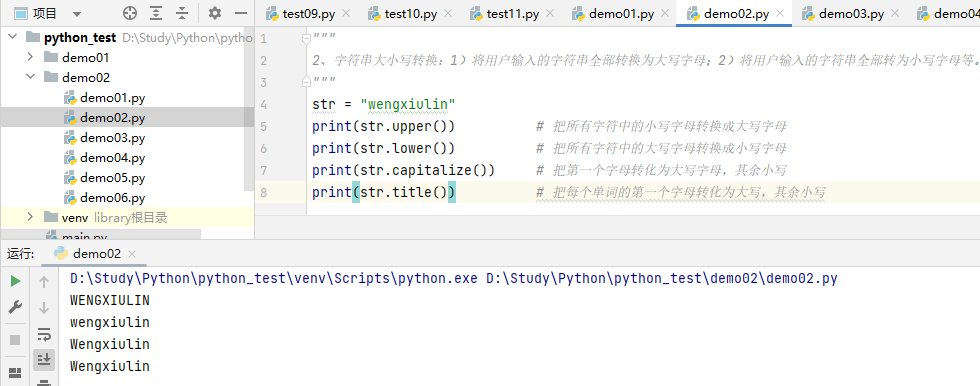Go up the stack trace arrow
Viewport: 980px width, 386px height.
click(x=44, y=282)
